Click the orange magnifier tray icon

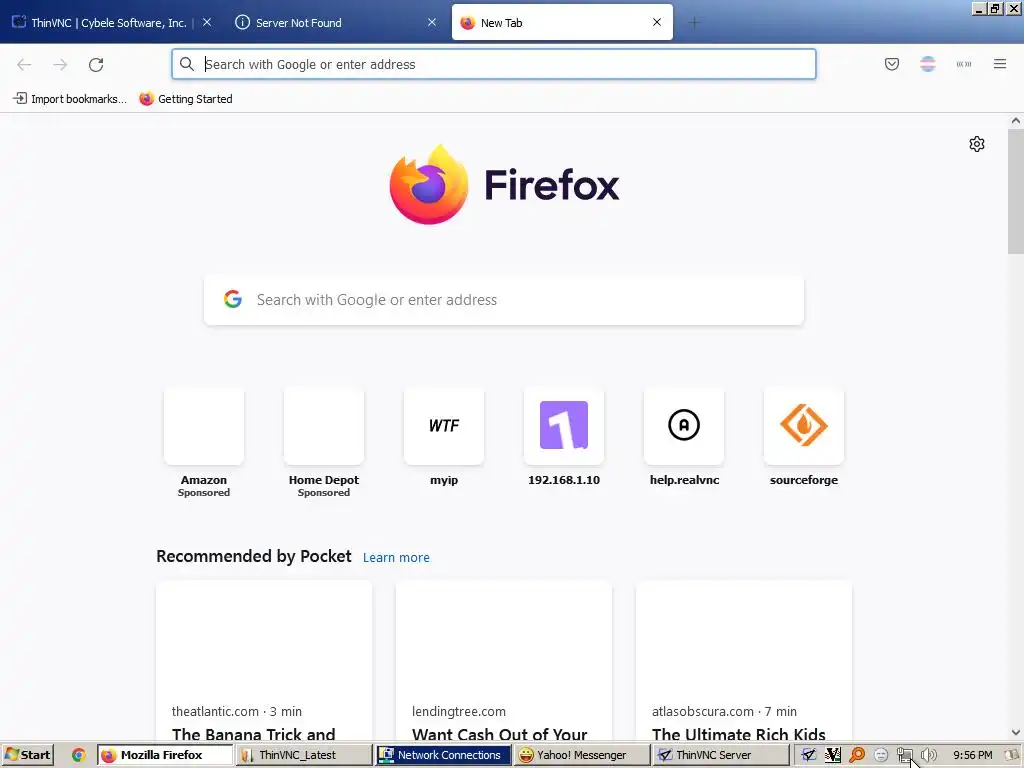(x=857, y=755)
